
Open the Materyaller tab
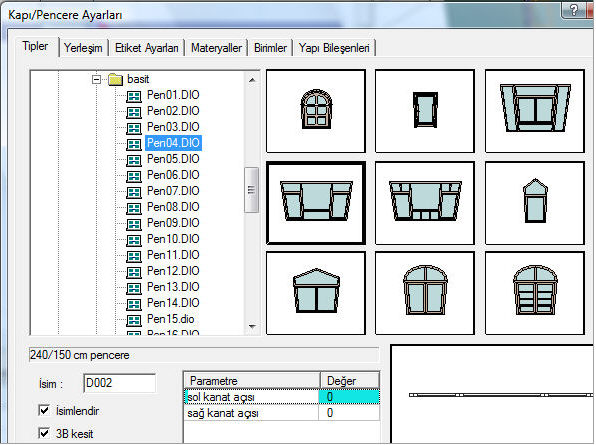(216, 48)
